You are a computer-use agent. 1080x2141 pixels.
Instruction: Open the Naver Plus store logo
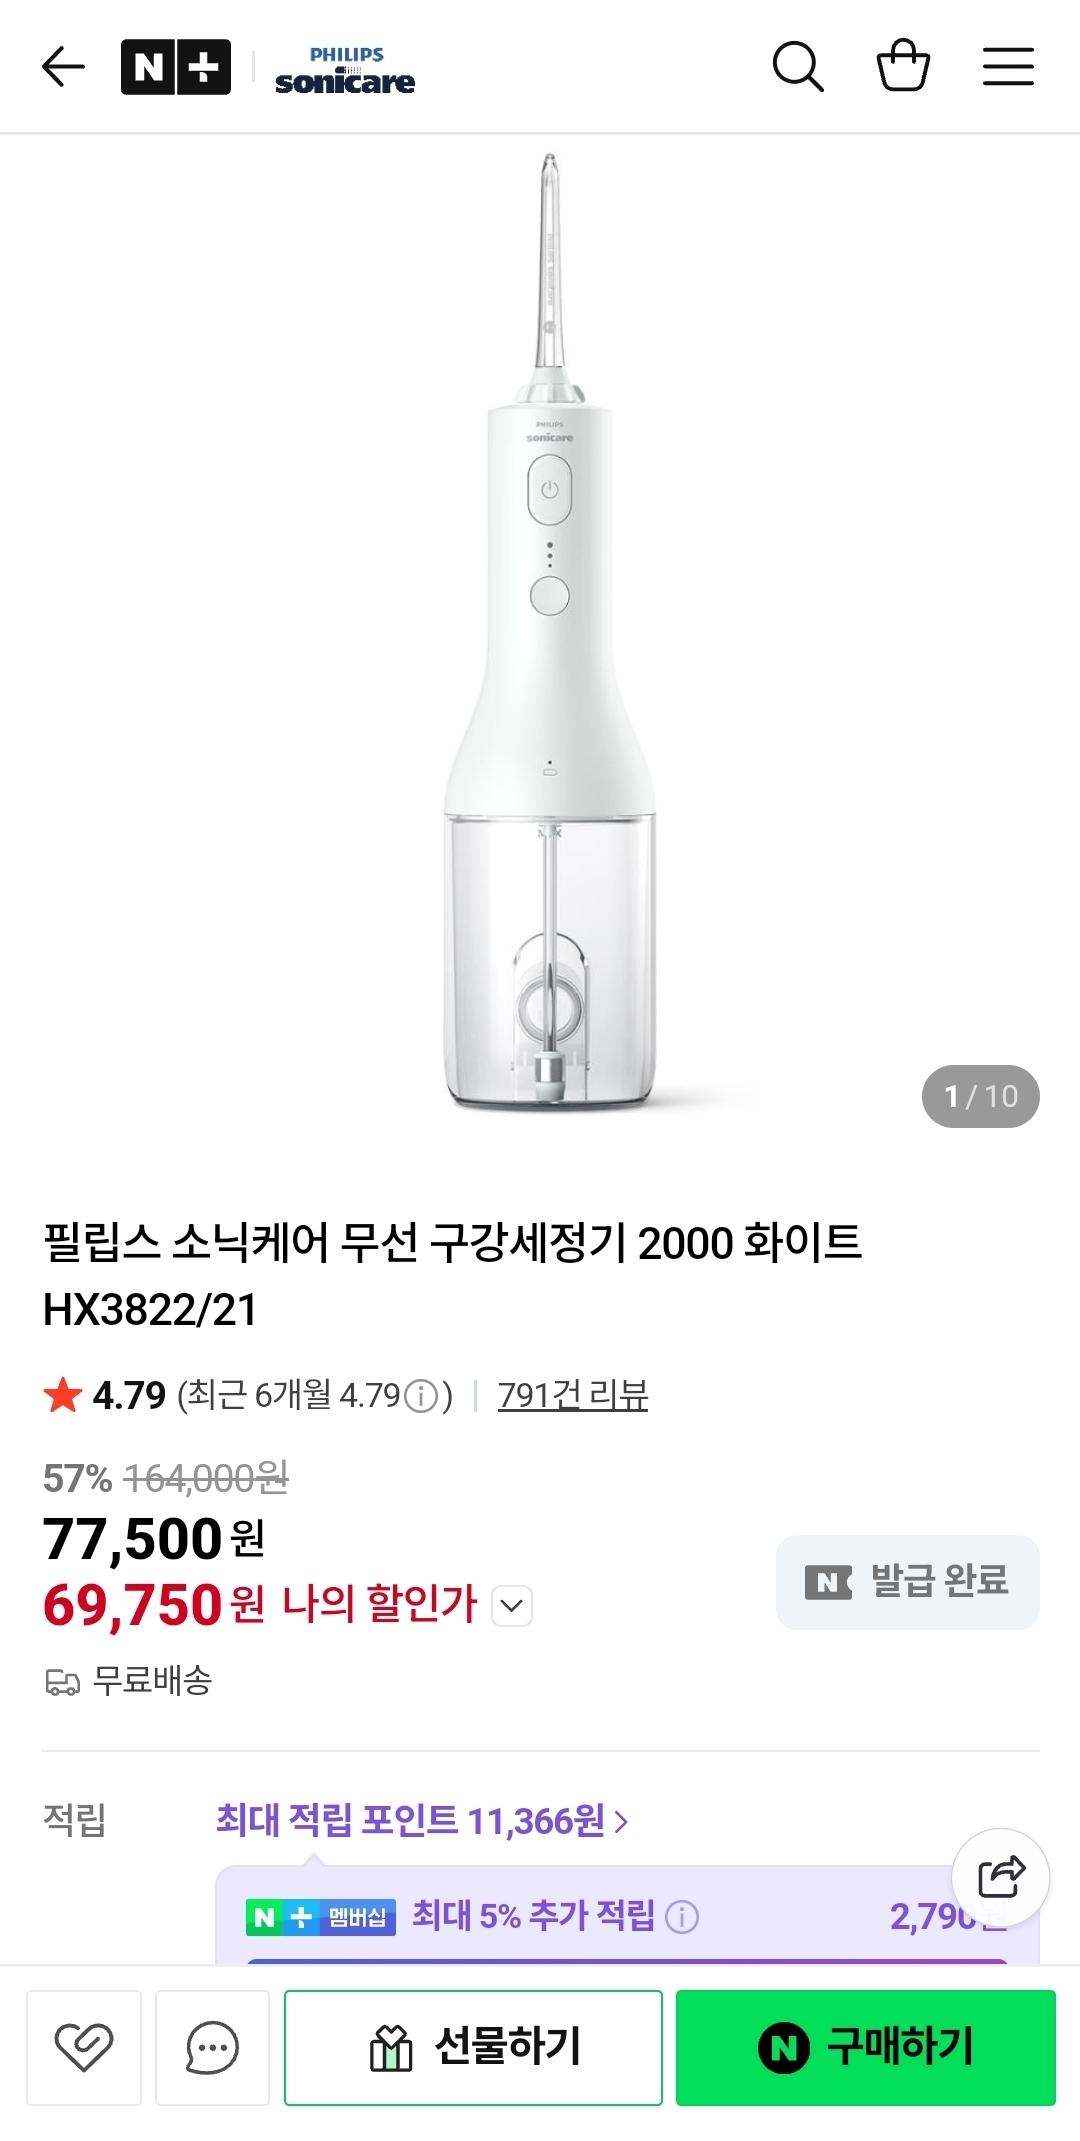tap(176, 67)
